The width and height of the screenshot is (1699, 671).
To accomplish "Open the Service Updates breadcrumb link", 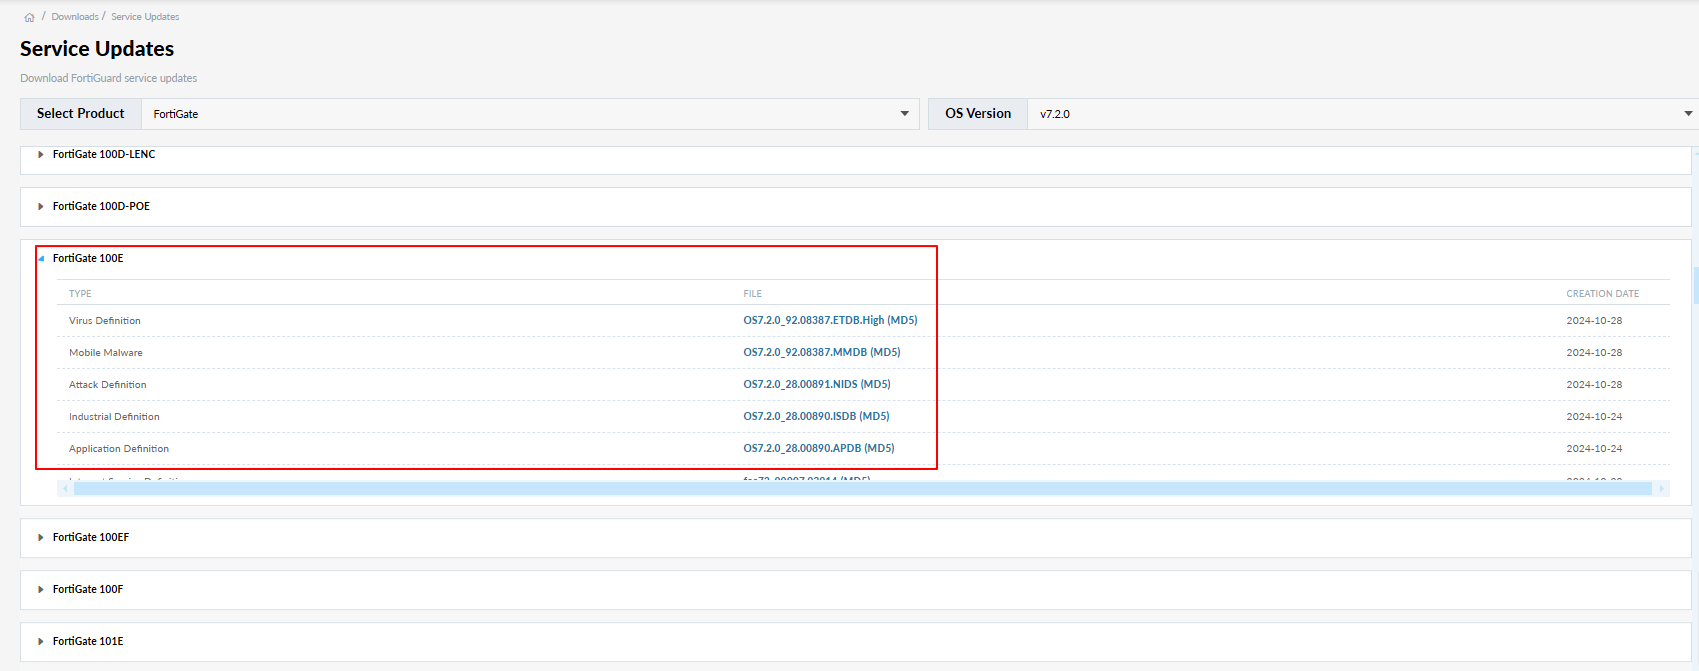I will click(x=145, y=17).
